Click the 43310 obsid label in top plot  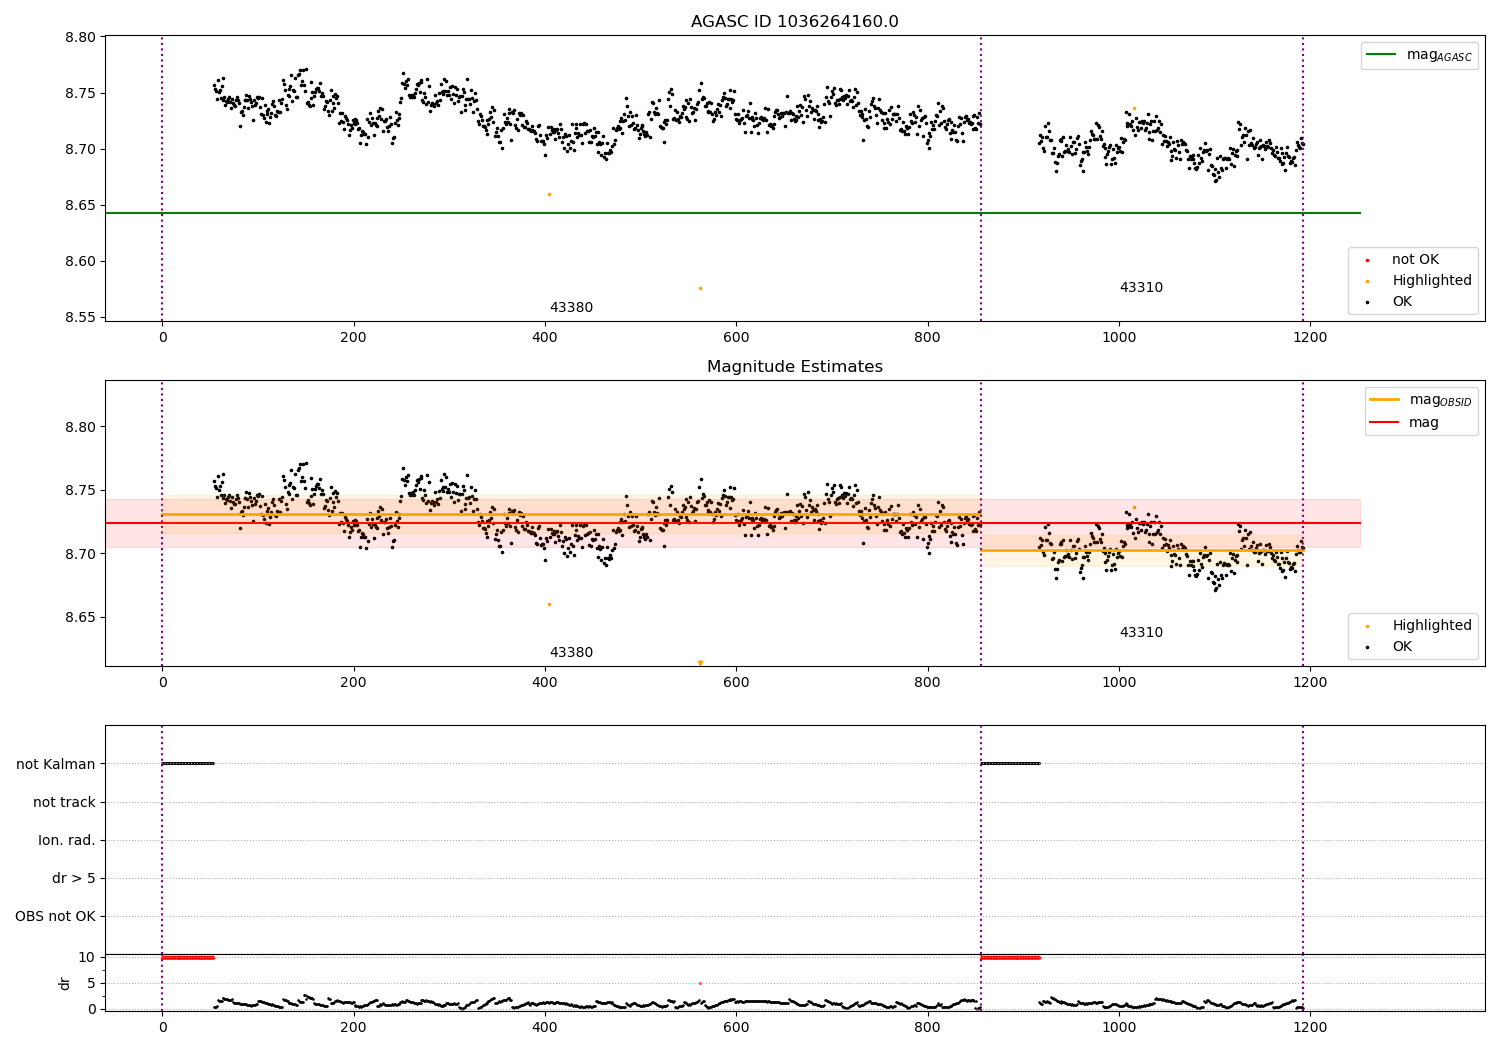click(x=1141, y=288)
